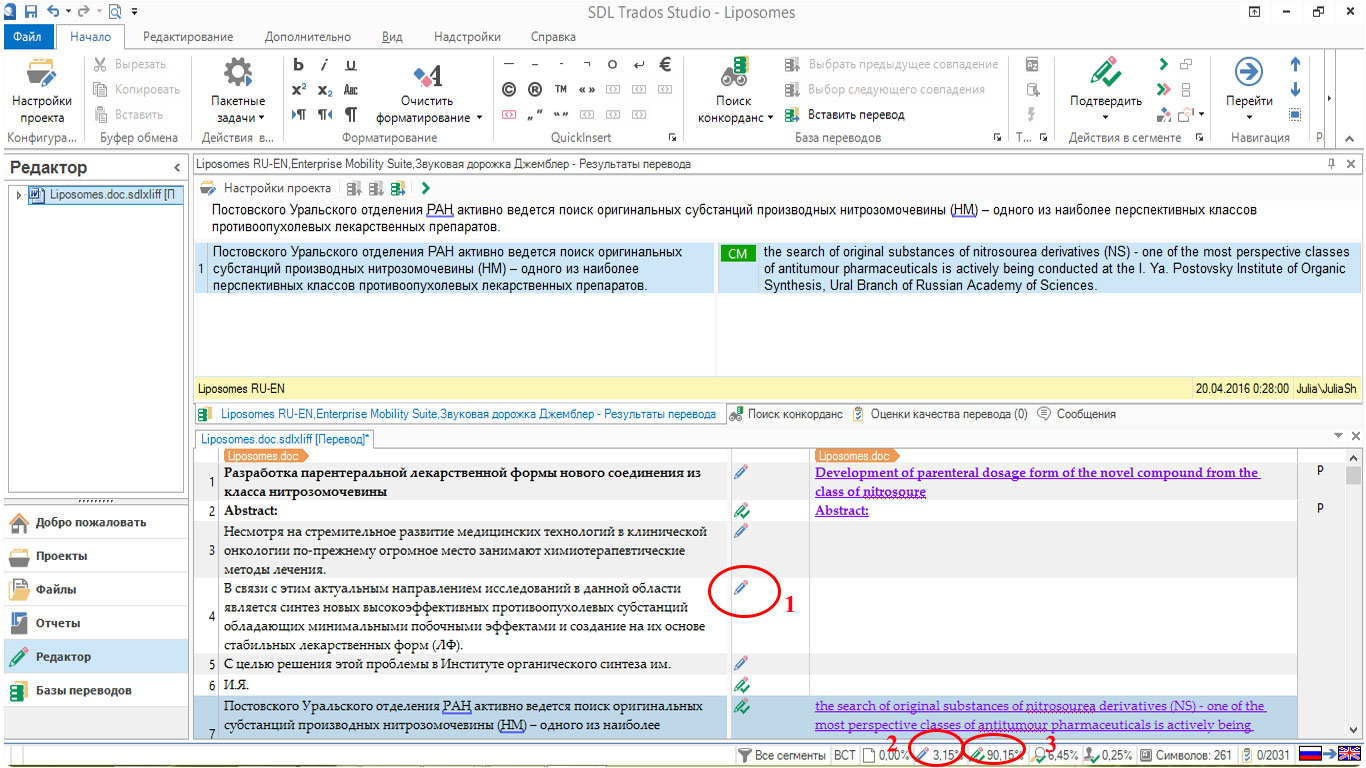Switch to the Поиск конкорданс tab

[786, 414]
